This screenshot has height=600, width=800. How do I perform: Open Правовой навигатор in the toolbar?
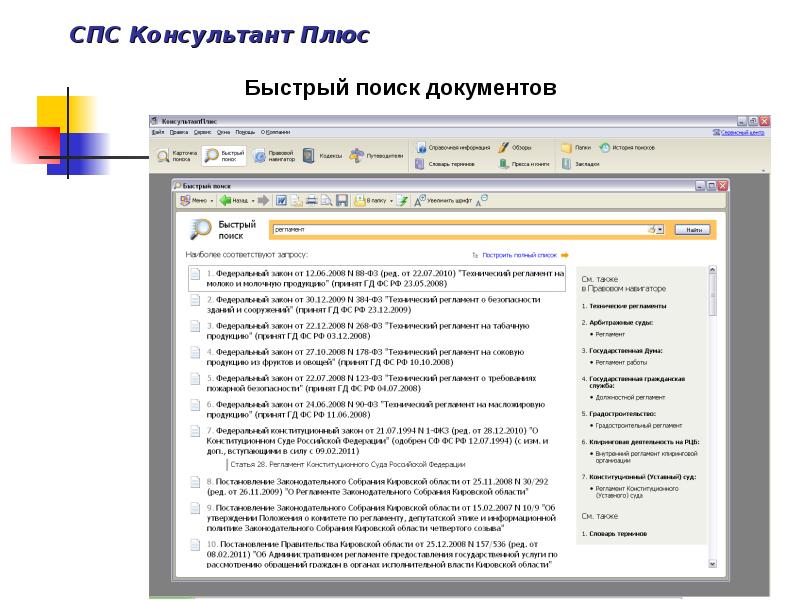pos(274,155)
